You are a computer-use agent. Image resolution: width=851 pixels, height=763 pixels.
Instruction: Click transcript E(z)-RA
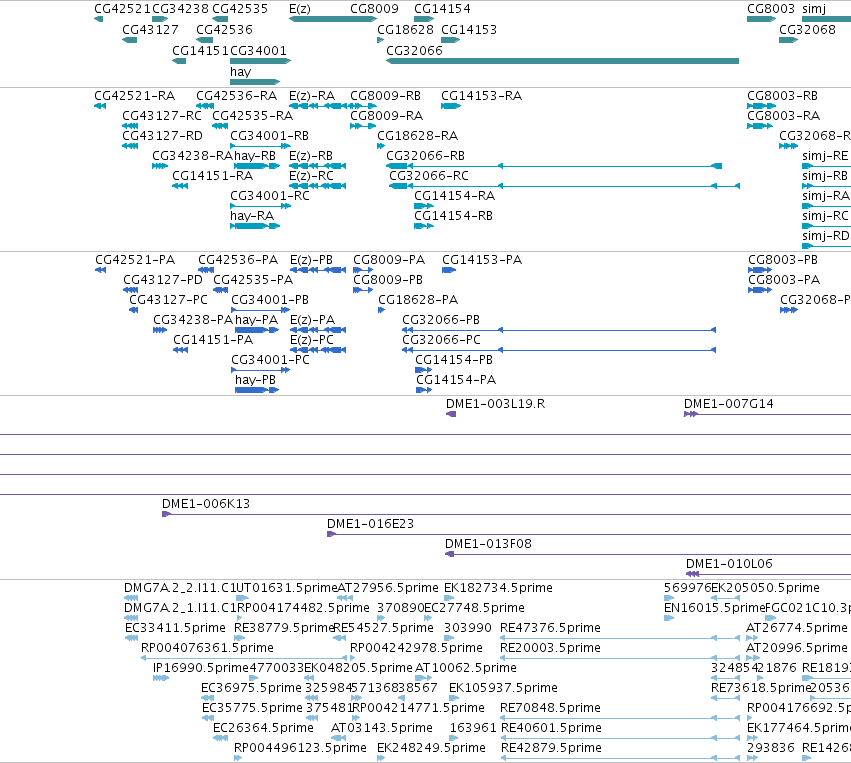(x=317, y=106)
